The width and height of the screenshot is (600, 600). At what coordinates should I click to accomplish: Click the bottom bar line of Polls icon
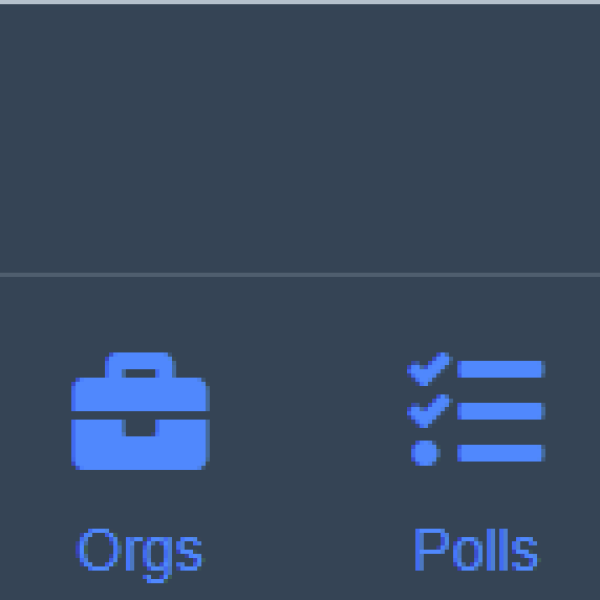501,453
